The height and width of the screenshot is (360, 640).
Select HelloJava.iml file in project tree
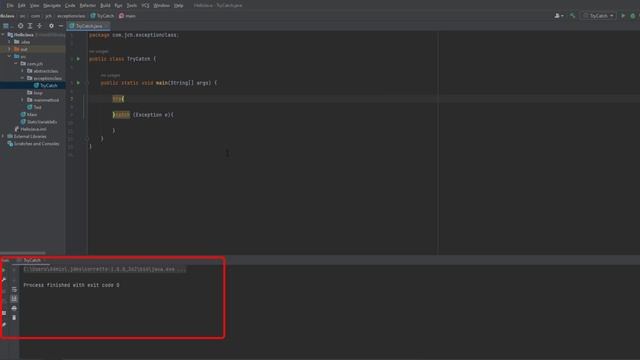tap(30, 129)
